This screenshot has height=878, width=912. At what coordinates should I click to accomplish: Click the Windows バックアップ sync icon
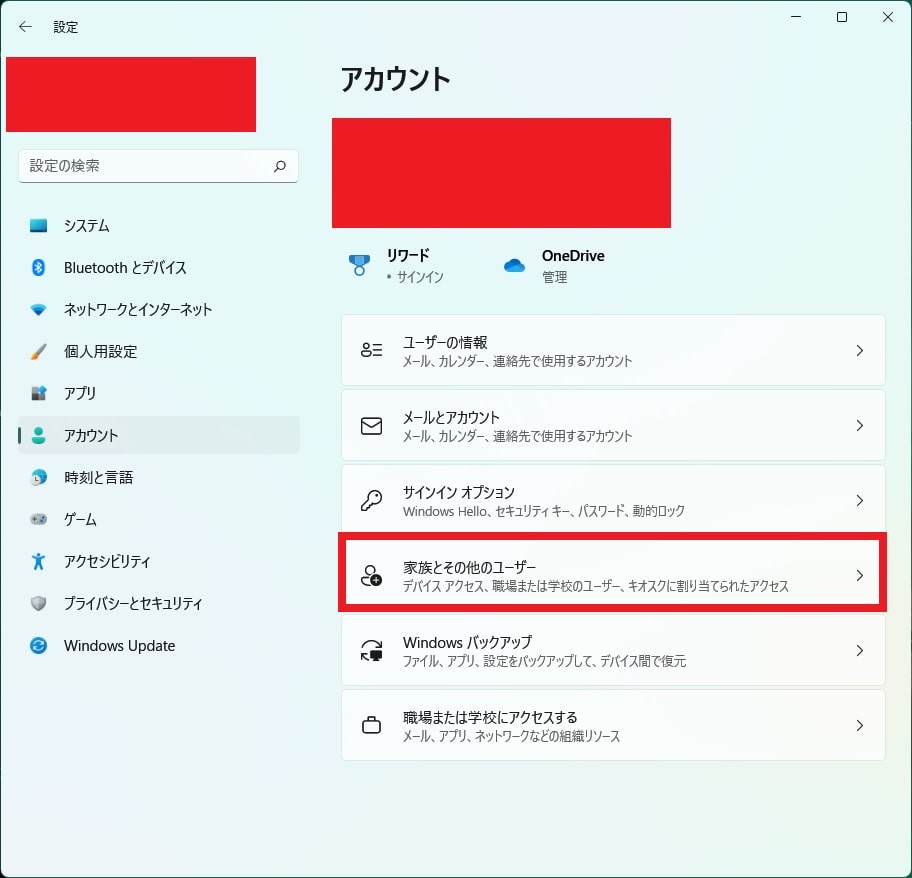371,650
